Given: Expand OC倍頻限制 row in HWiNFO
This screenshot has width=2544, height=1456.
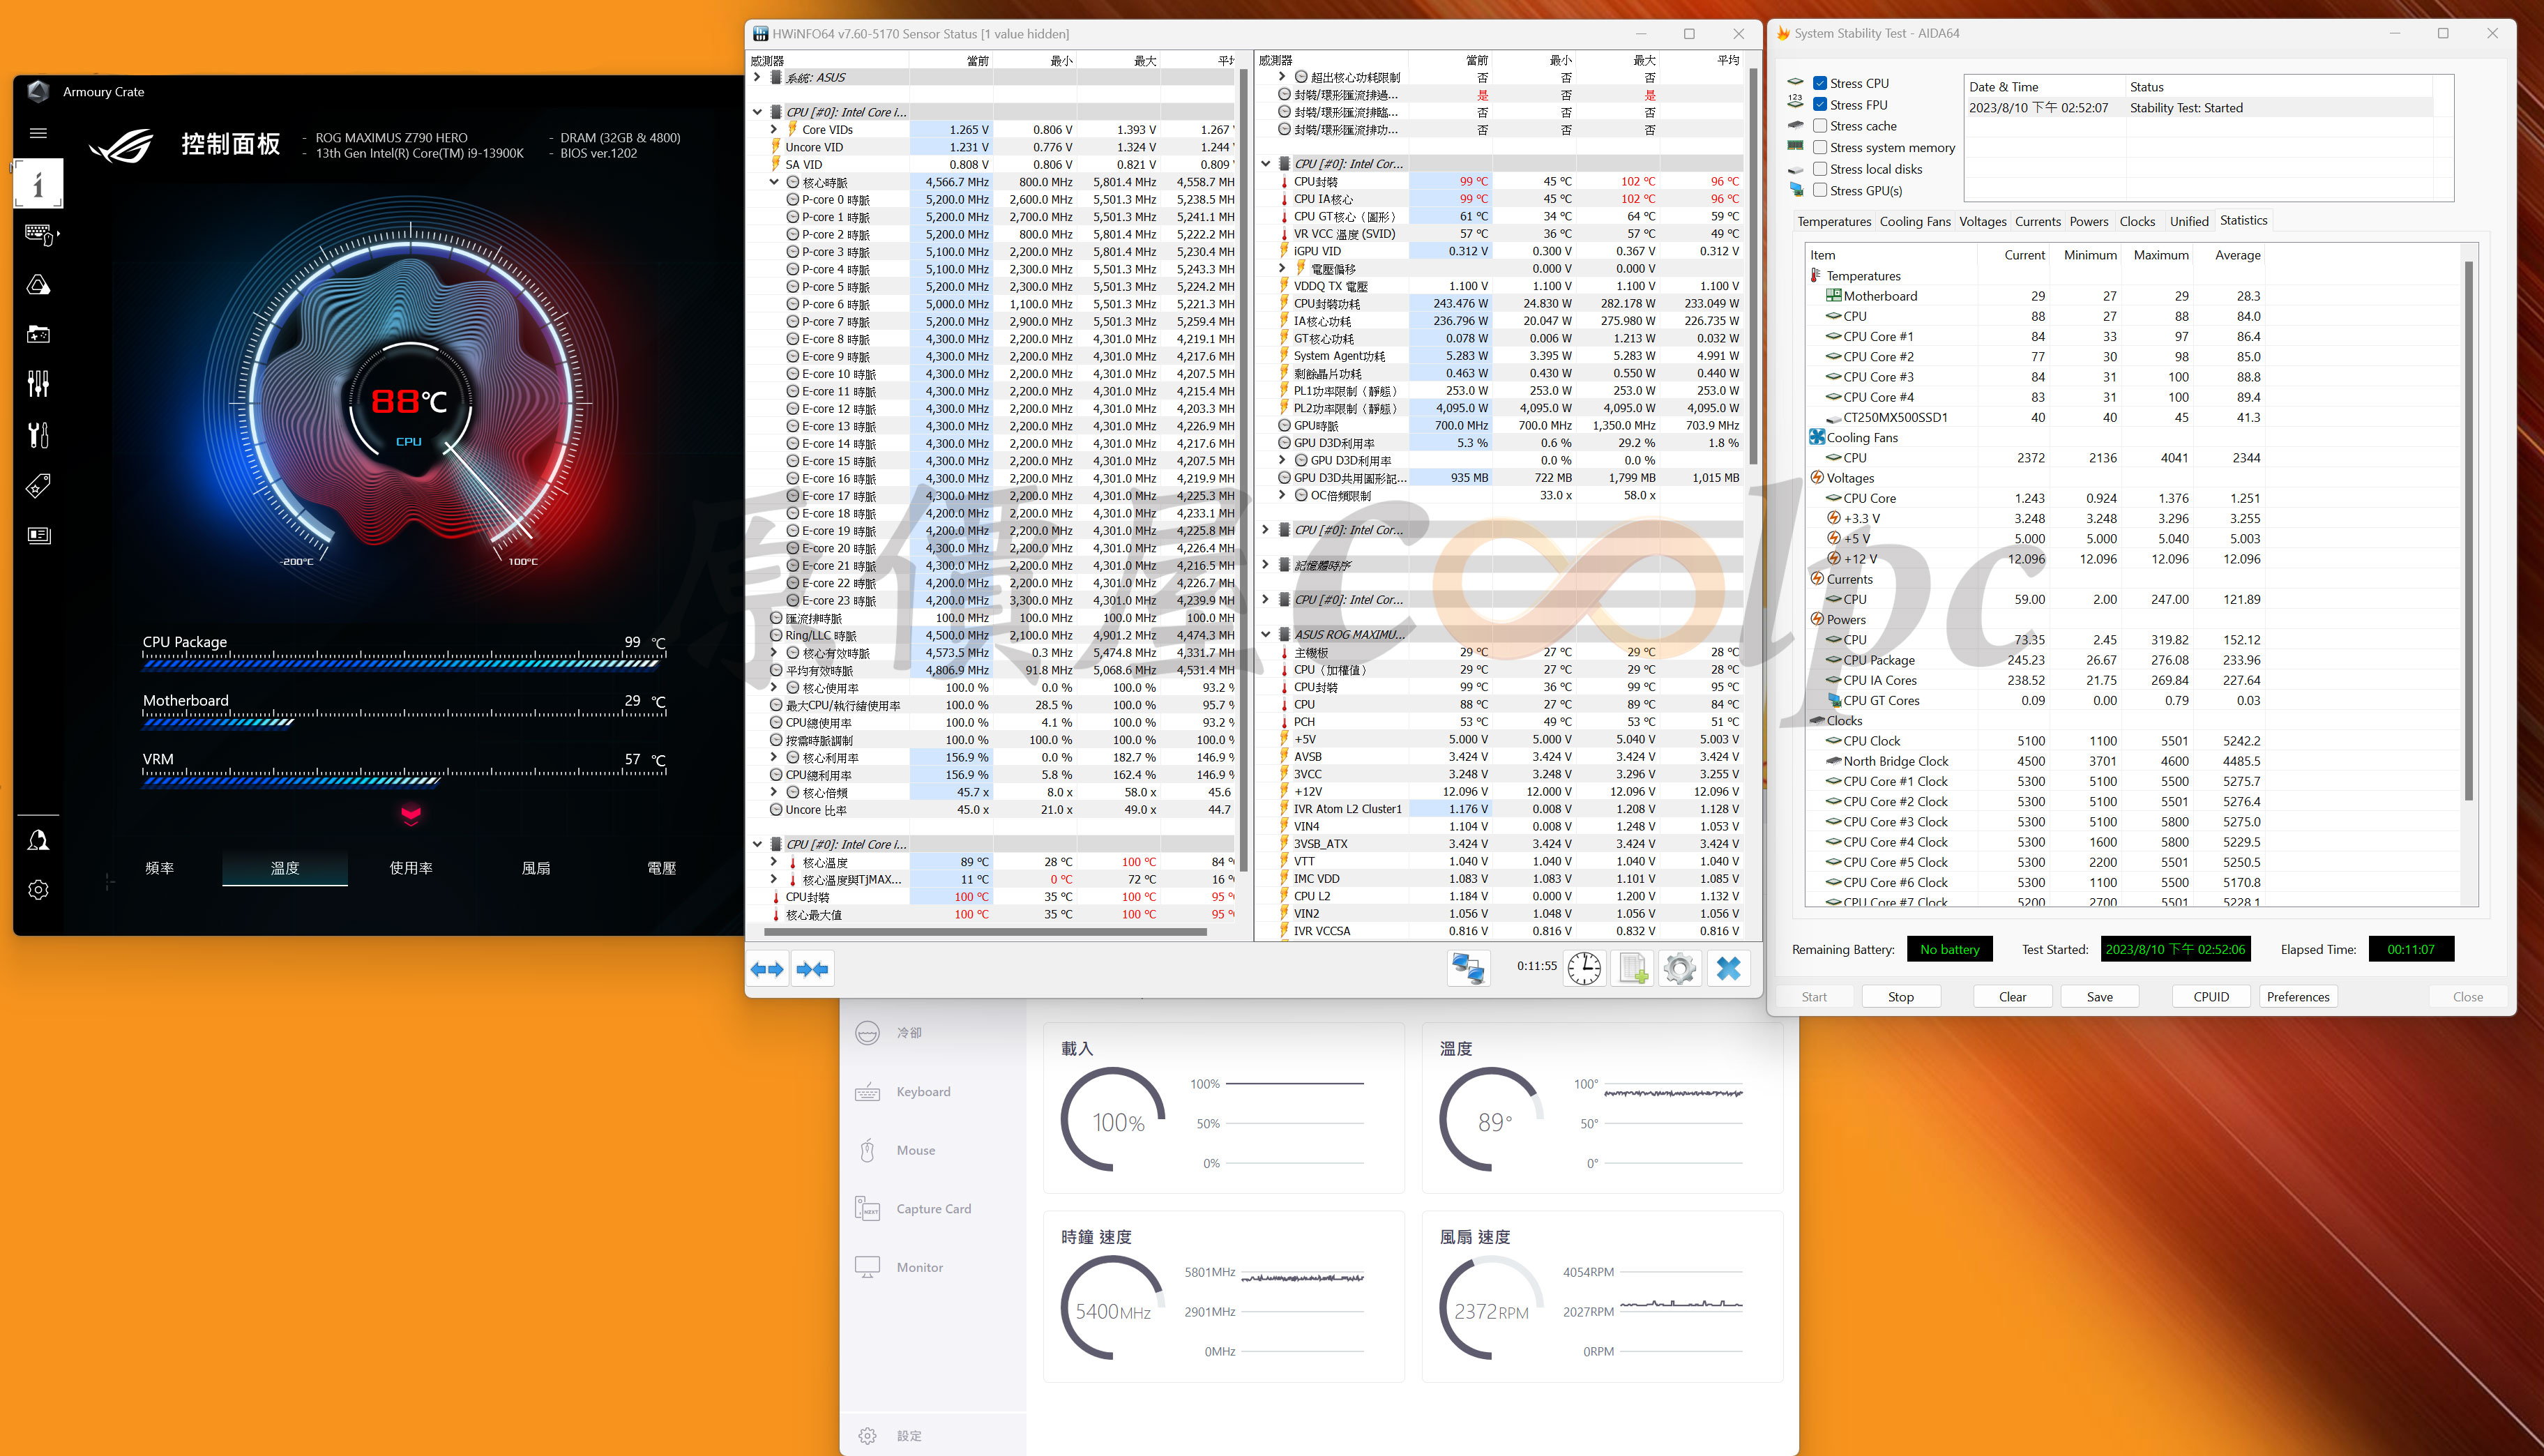Looking at the screenshot, I should 1282,495.
